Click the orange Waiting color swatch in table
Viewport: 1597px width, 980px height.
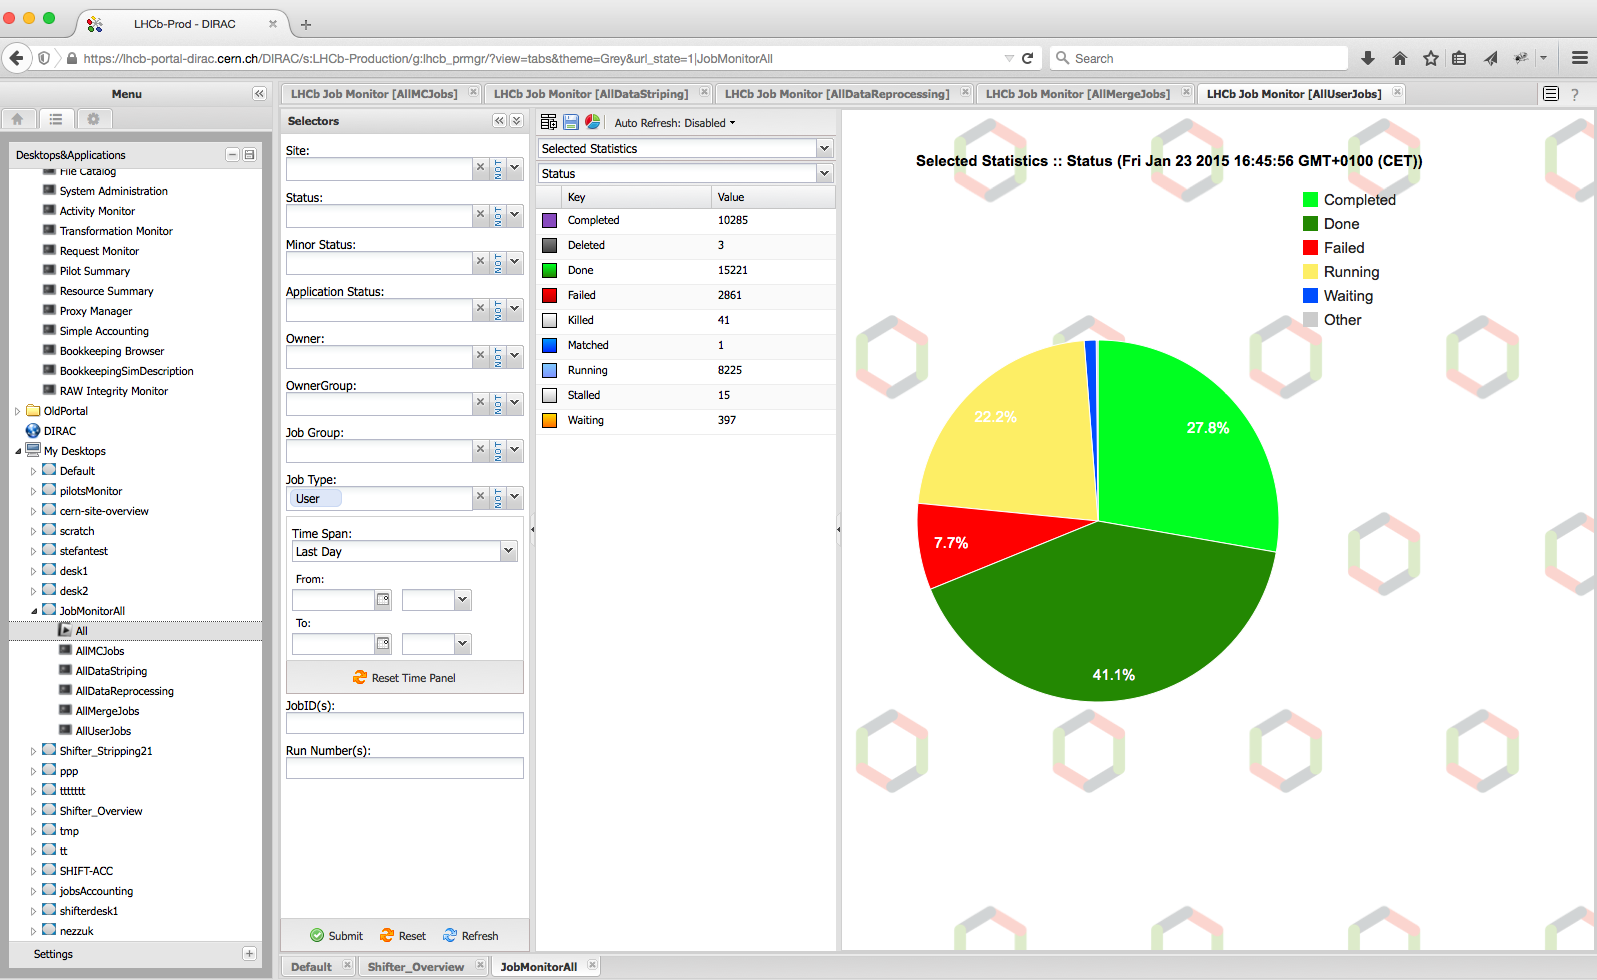point(549,420)
